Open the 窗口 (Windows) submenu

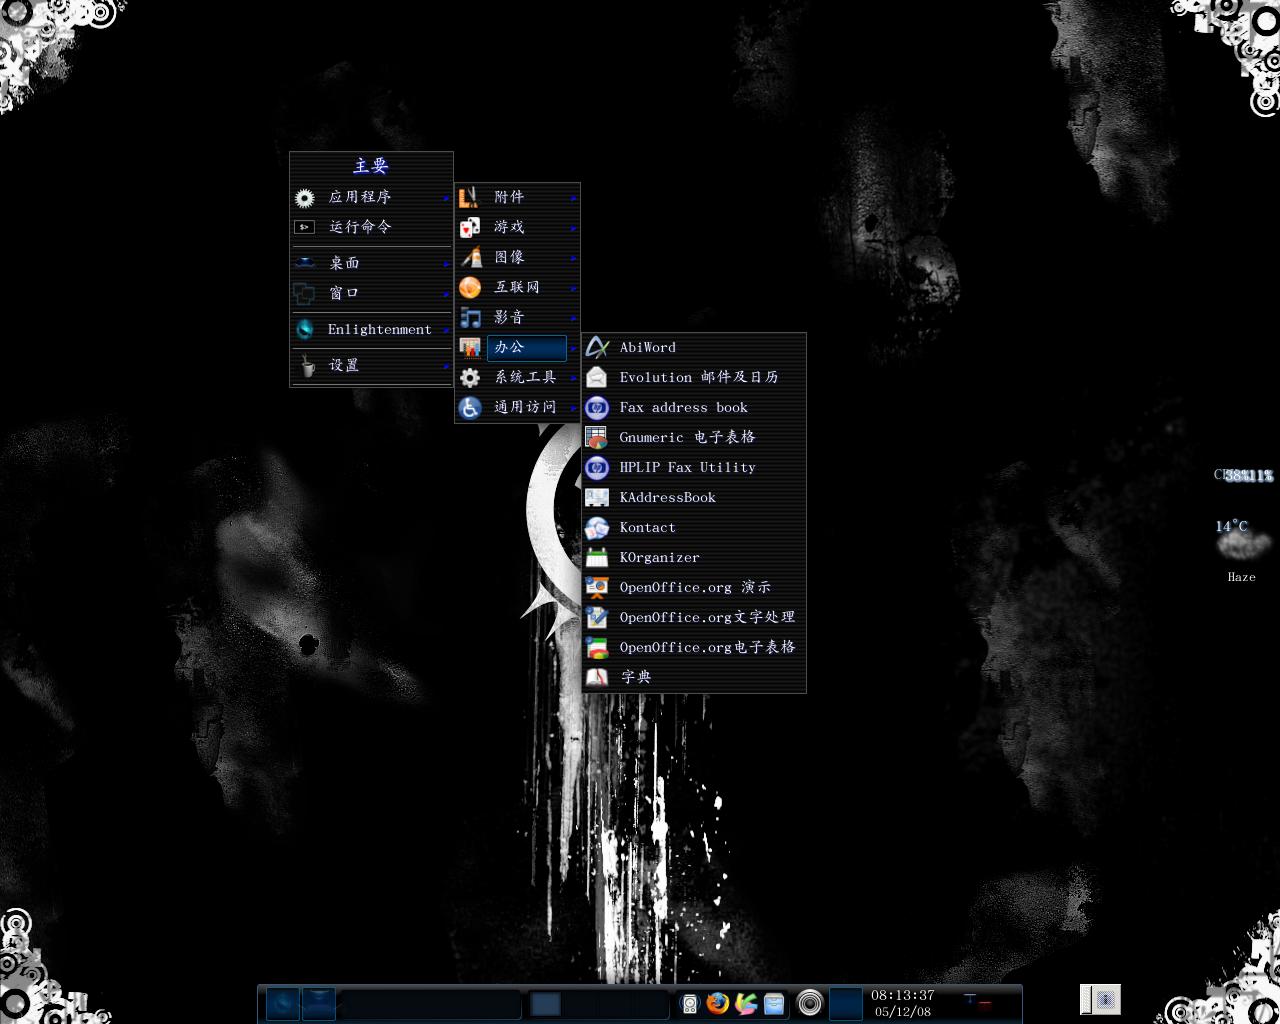(371, 293)
